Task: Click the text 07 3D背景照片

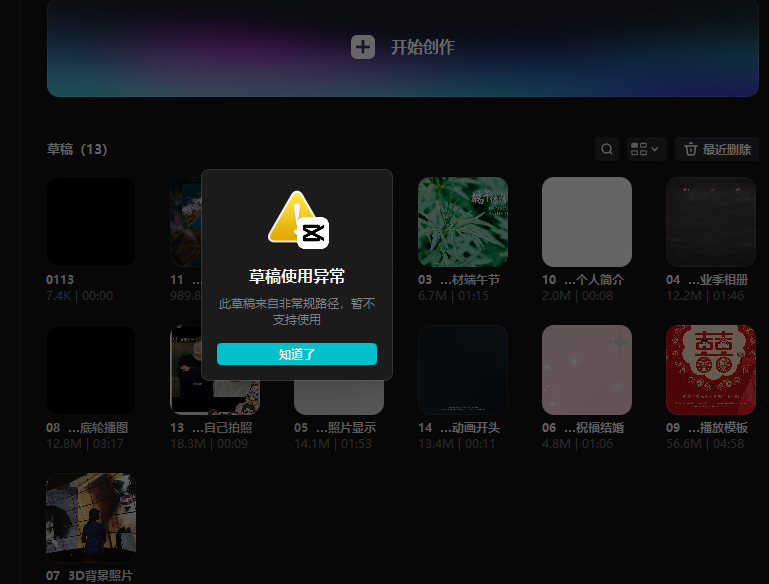Action: (x=89, y=576)
